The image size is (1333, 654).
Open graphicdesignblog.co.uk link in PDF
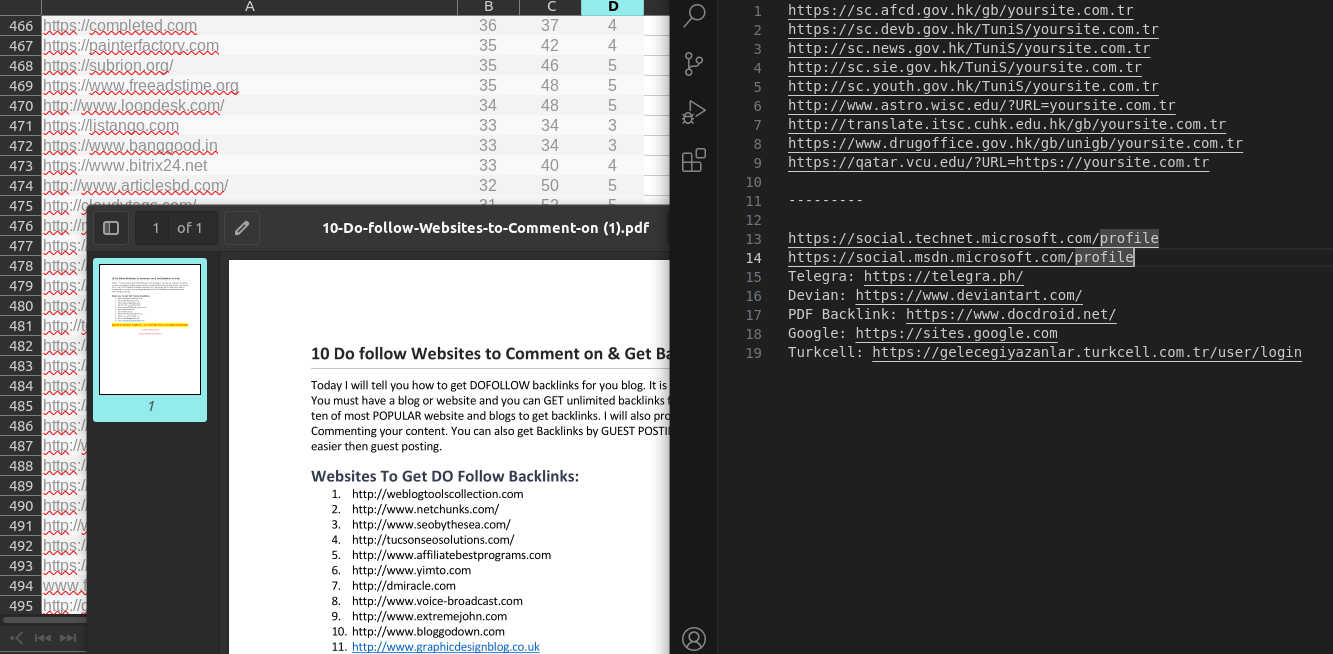445,647
